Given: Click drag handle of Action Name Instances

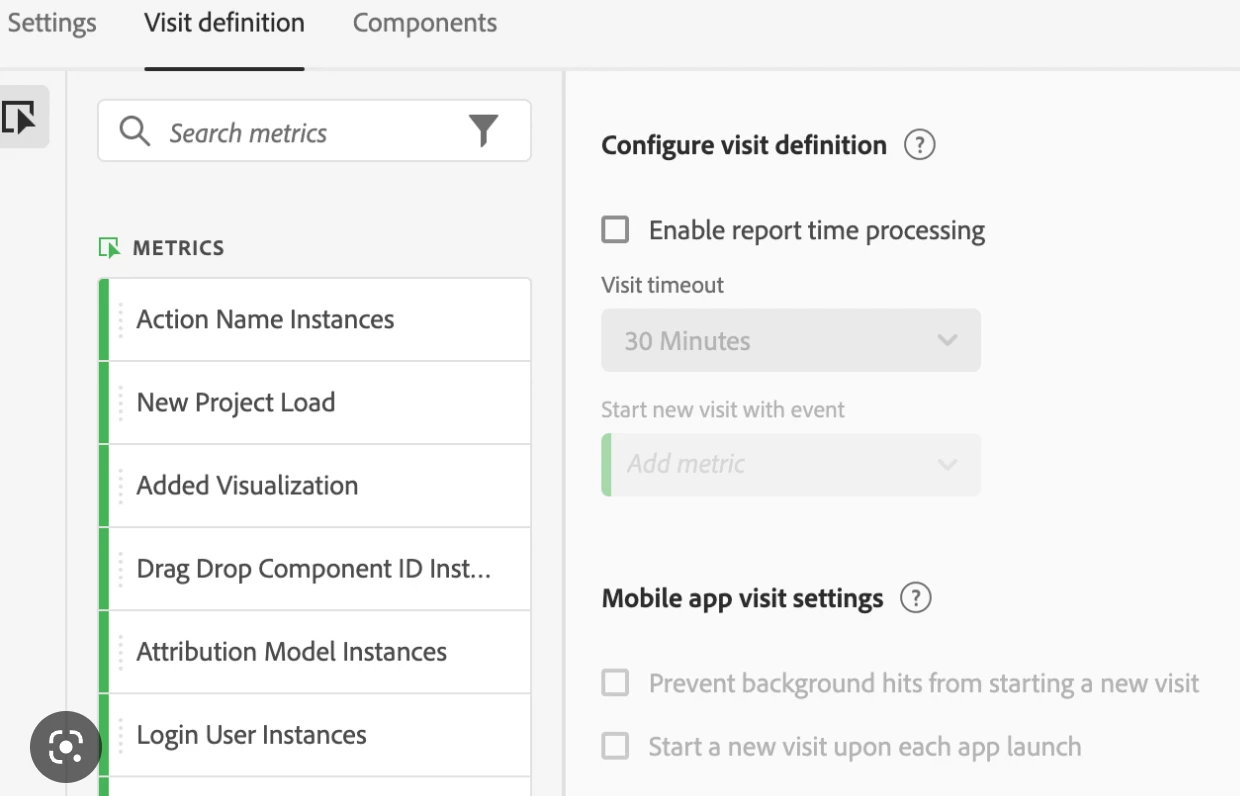Looking at the screenshot, I should point(121,320).
